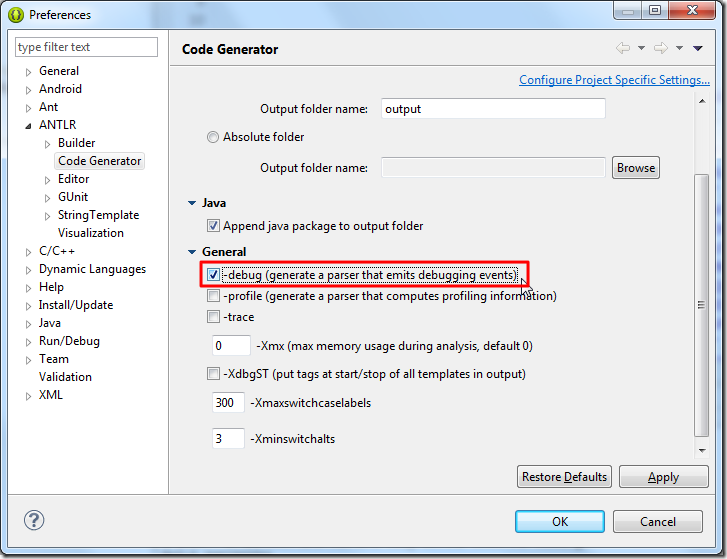Open Configure Project Specific Settings link
The height and width of the screenshot is (559, 727).
(614, 80)
